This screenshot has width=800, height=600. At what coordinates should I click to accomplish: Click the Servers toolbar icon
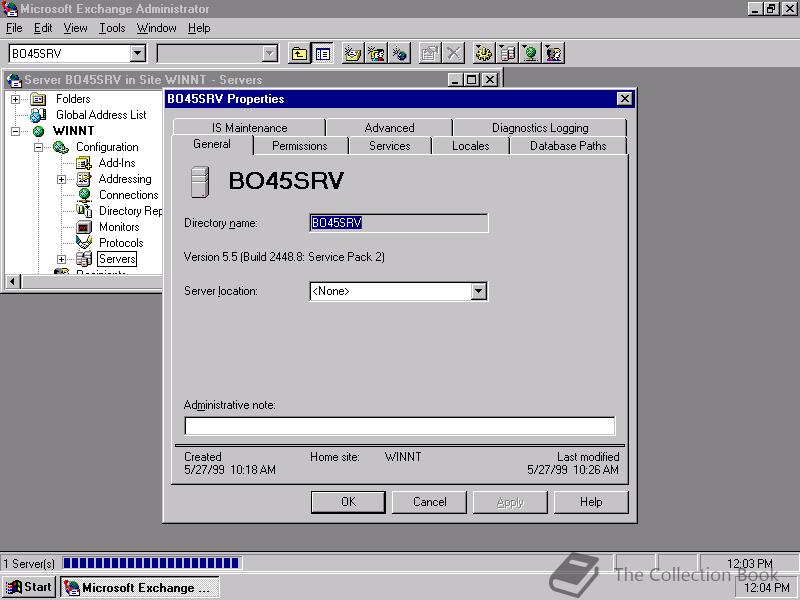[x=507, y=53]
